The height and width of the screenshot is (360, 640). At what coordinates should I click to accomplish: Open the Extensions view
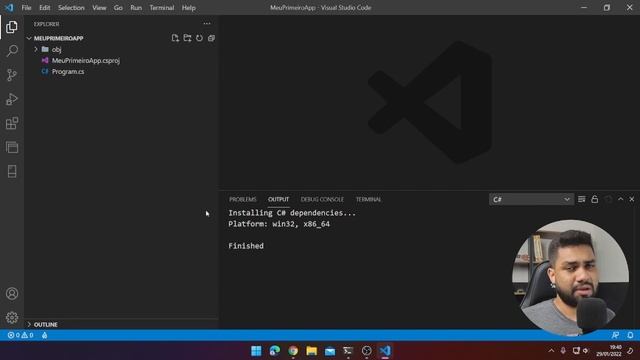pos(12,123)
